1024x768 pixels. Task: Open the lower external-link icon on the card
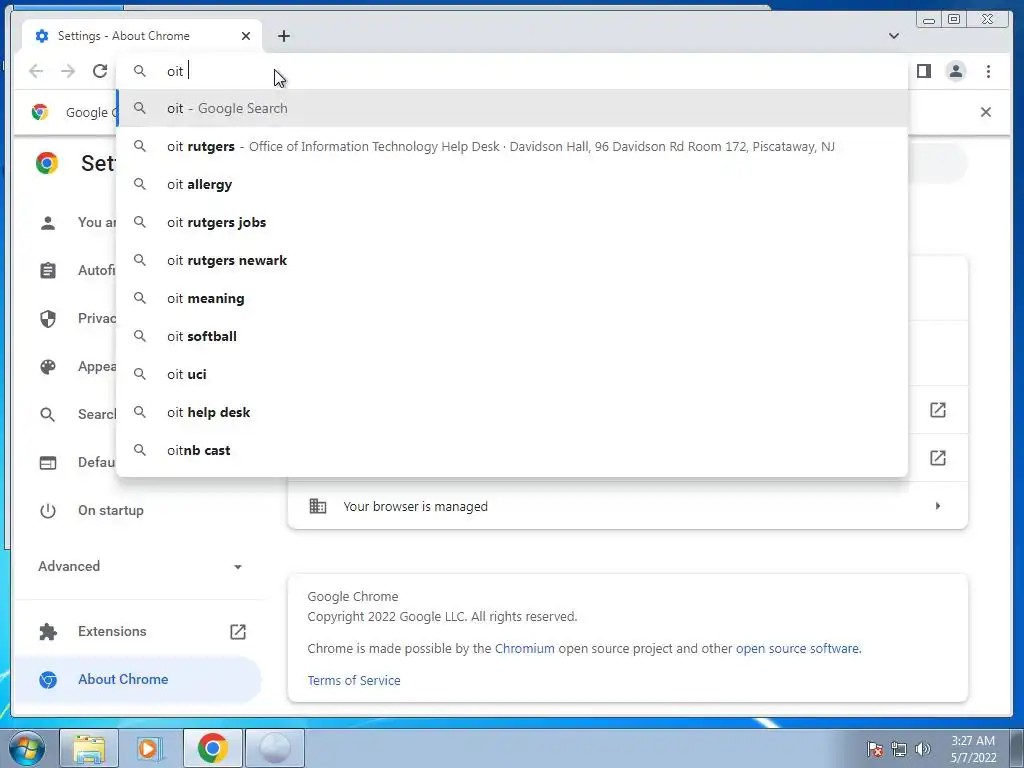click(x=938, y=458)
